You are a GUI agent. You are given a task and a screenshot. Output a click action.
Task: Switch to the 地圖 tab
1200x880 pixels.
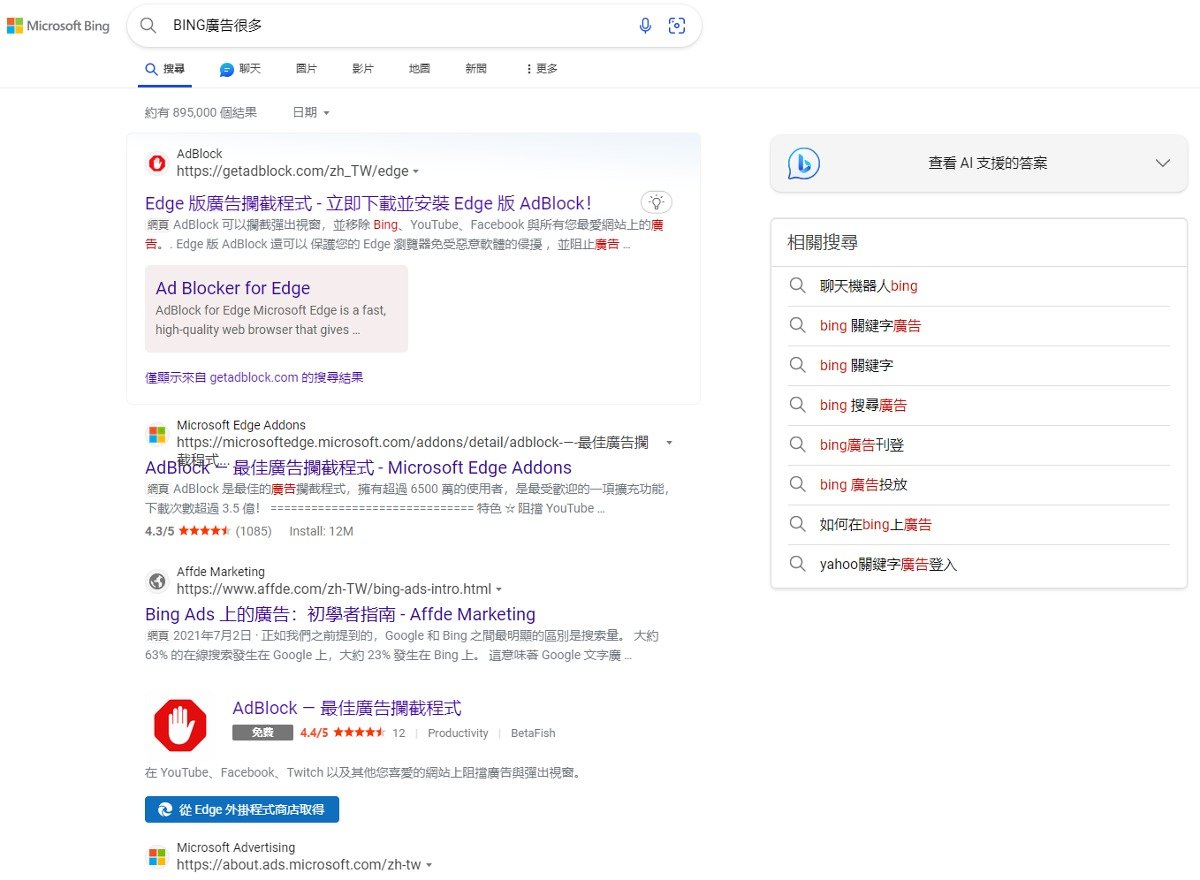[x=420, y=69]
